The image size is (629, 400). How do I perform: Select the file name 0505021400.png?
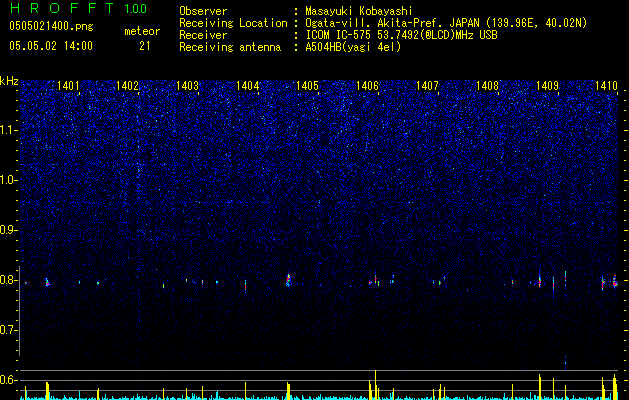(x=51, y=26)
